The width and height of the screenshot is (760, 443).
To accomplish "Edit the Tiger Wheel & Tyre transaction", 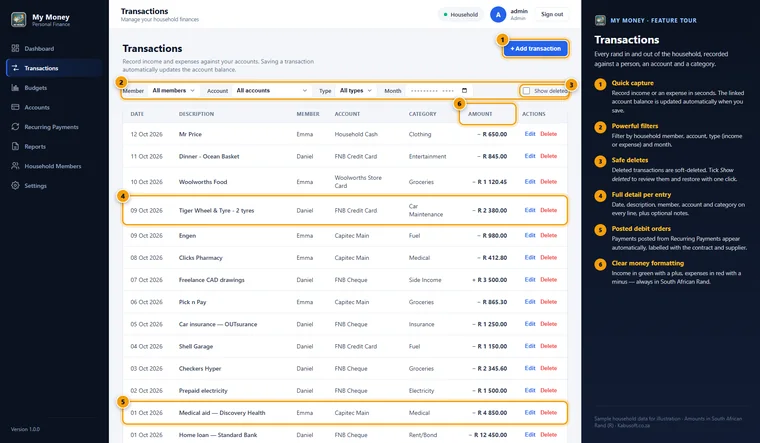I will 530,210.
